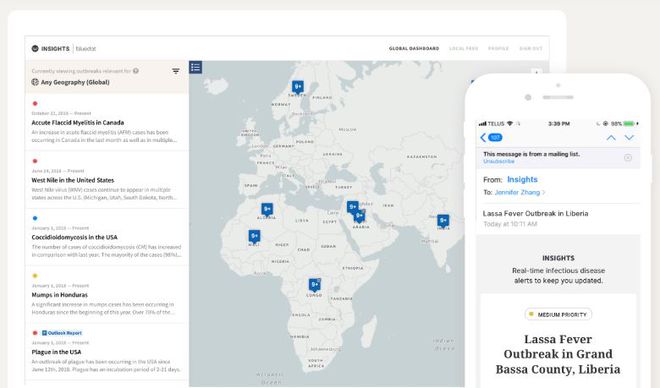Click the help icon beside outbreaks relevance text
The image size is (660, 388).
136,71
